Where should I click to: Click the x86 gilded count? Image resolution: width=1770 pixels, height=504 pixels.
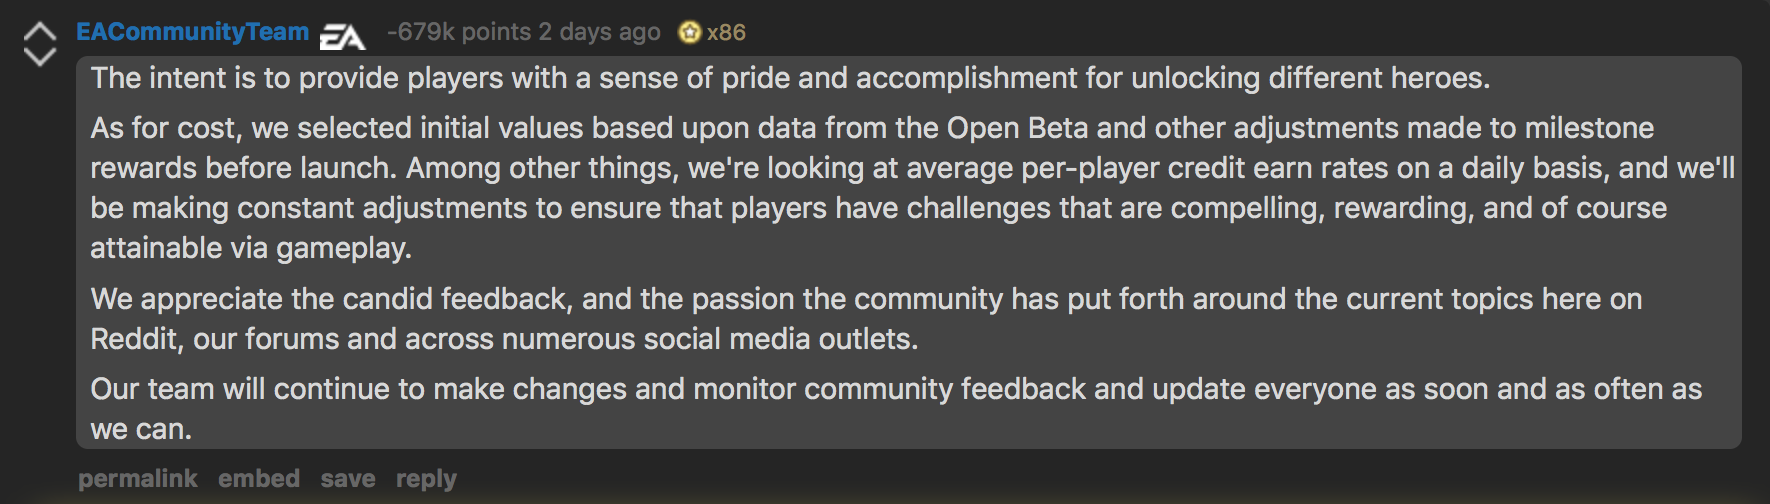pos(726,33)
